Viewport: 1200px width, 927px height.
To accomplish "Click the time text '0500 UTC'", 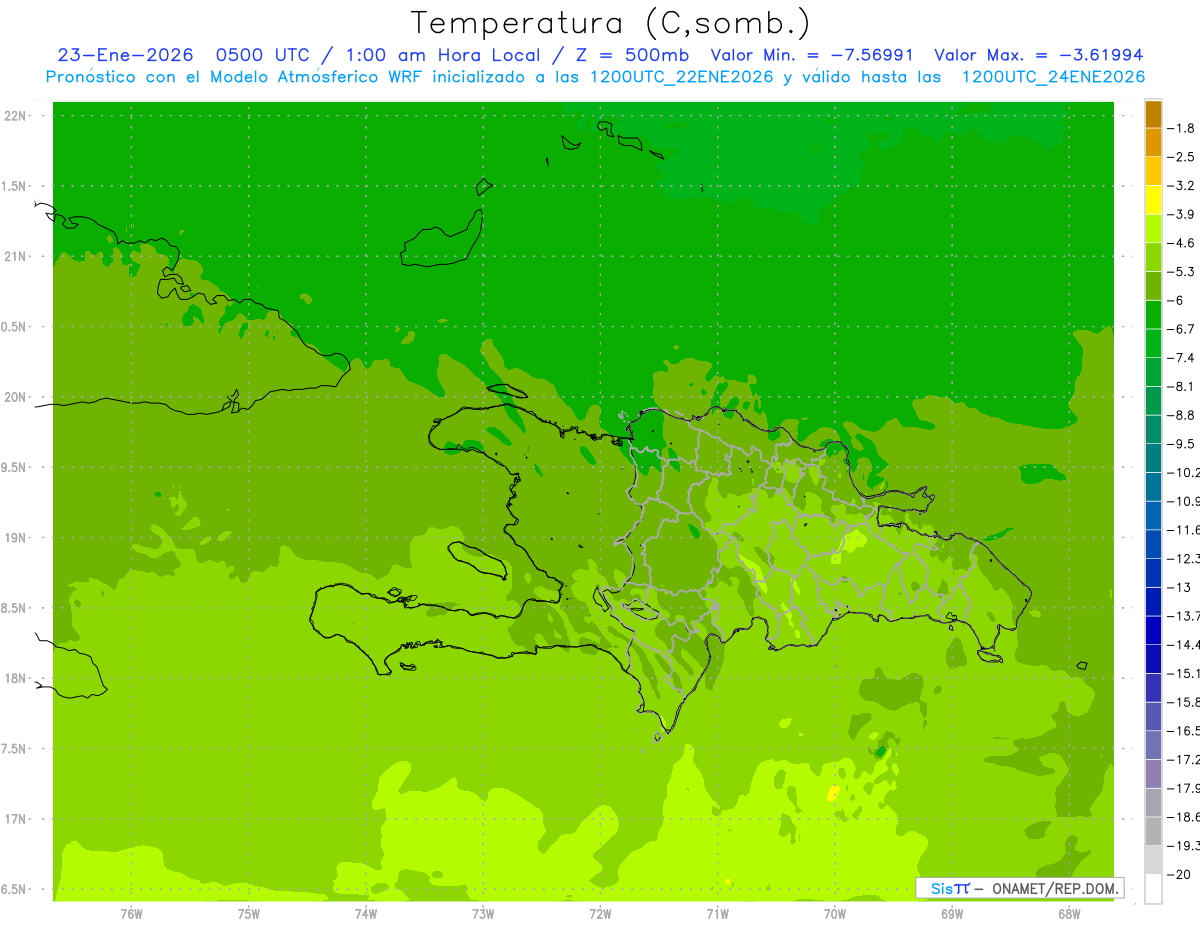I will pos(262,55).
